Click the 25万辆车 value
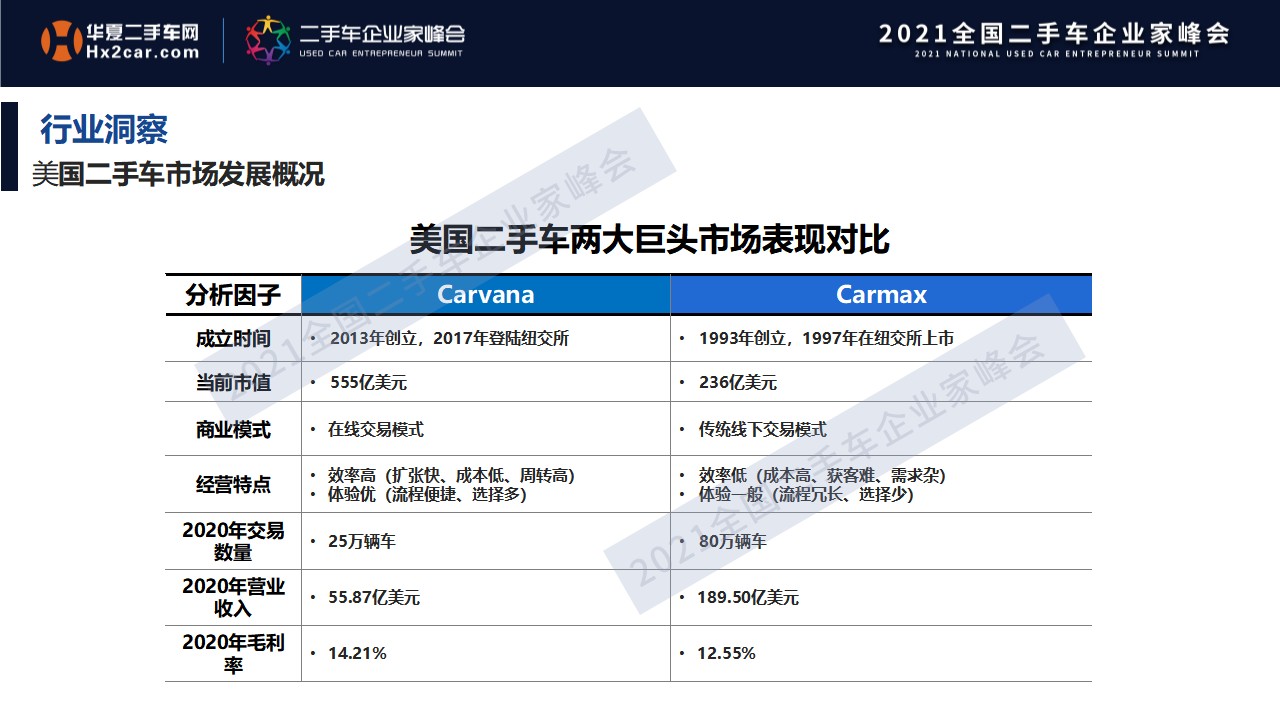This screenshot has width=1280, height=720. [x=362, y=541]
